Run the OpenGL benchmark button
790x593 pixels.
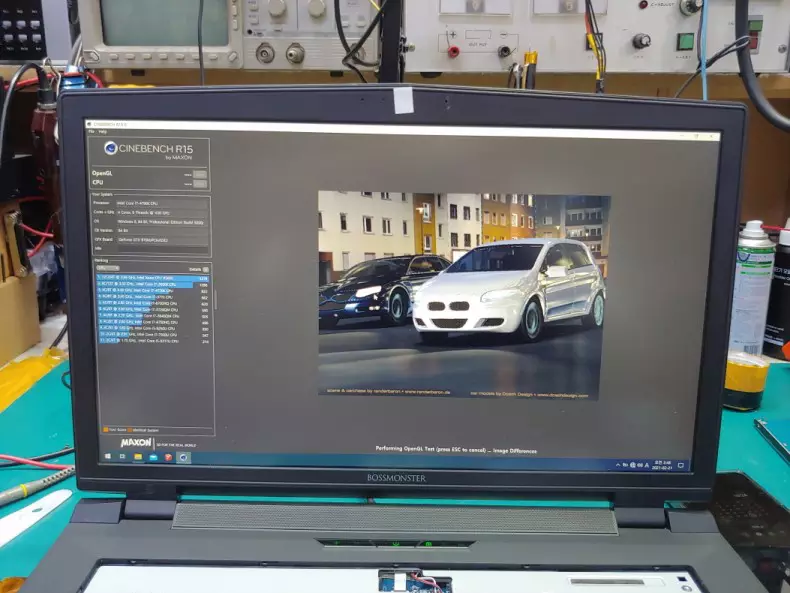point(200,174)
